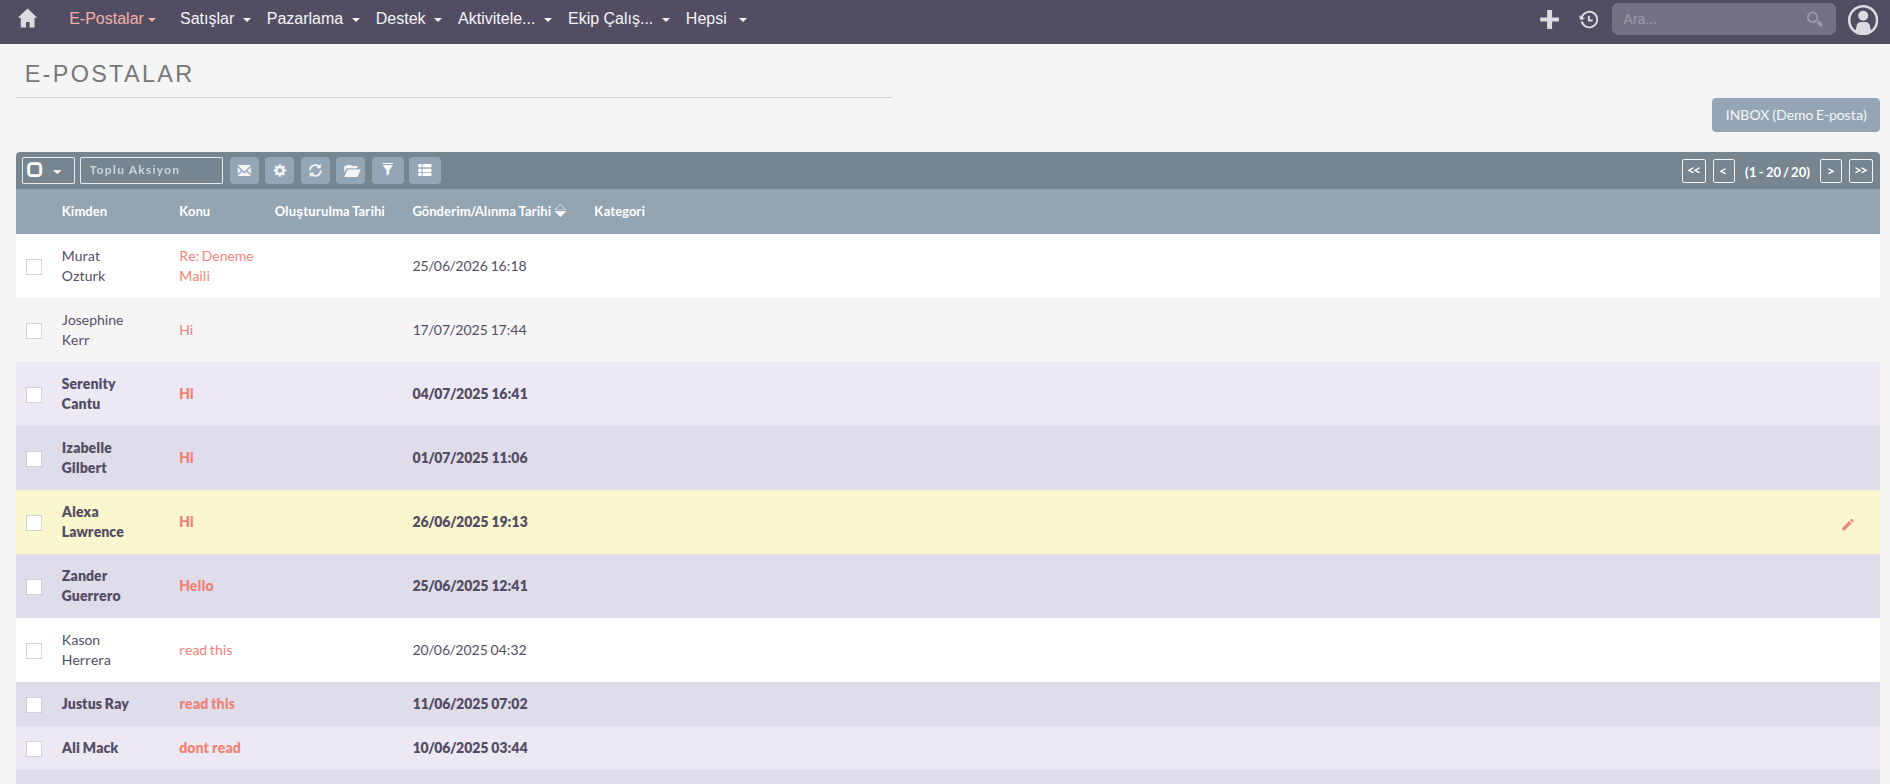1890x784 pixels.
Task: Click the INBOX (Demo E-posta) button
Action: pyautogui.click(x=1796, y=115)
